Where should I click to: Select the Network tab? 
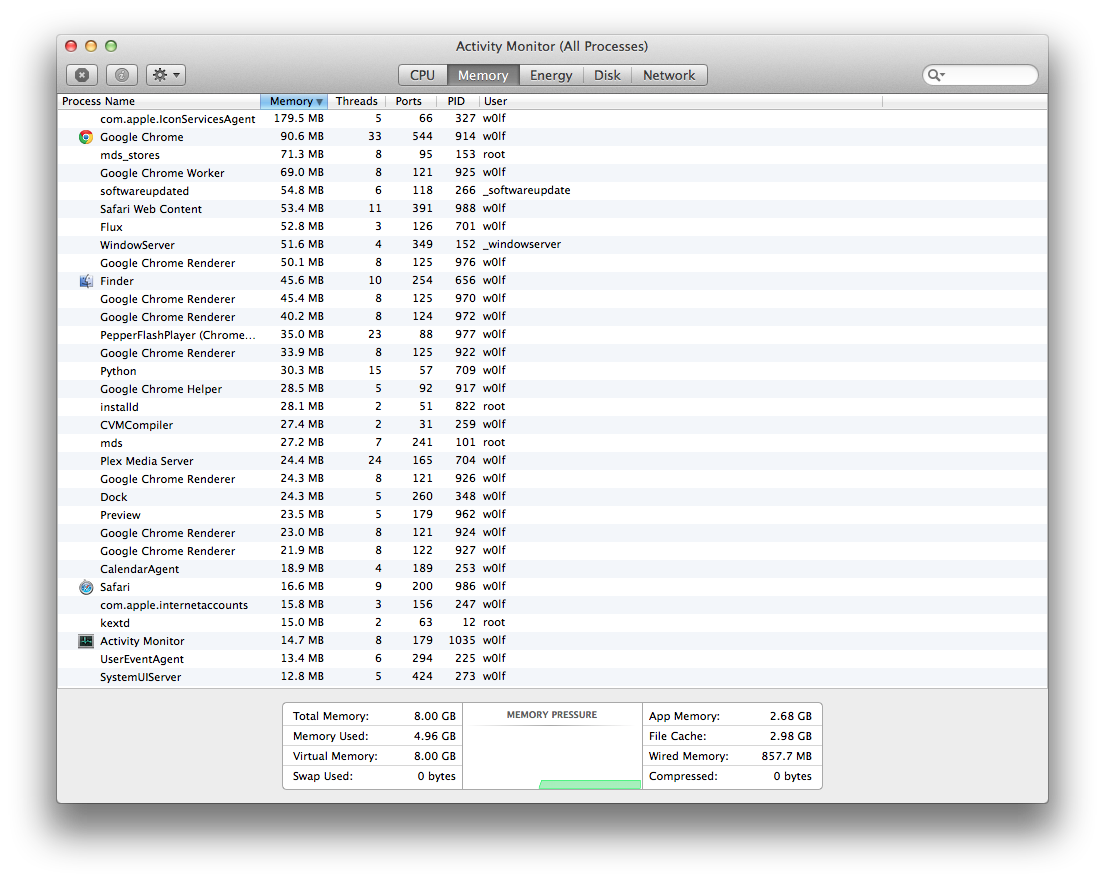[x=669, y=75]
